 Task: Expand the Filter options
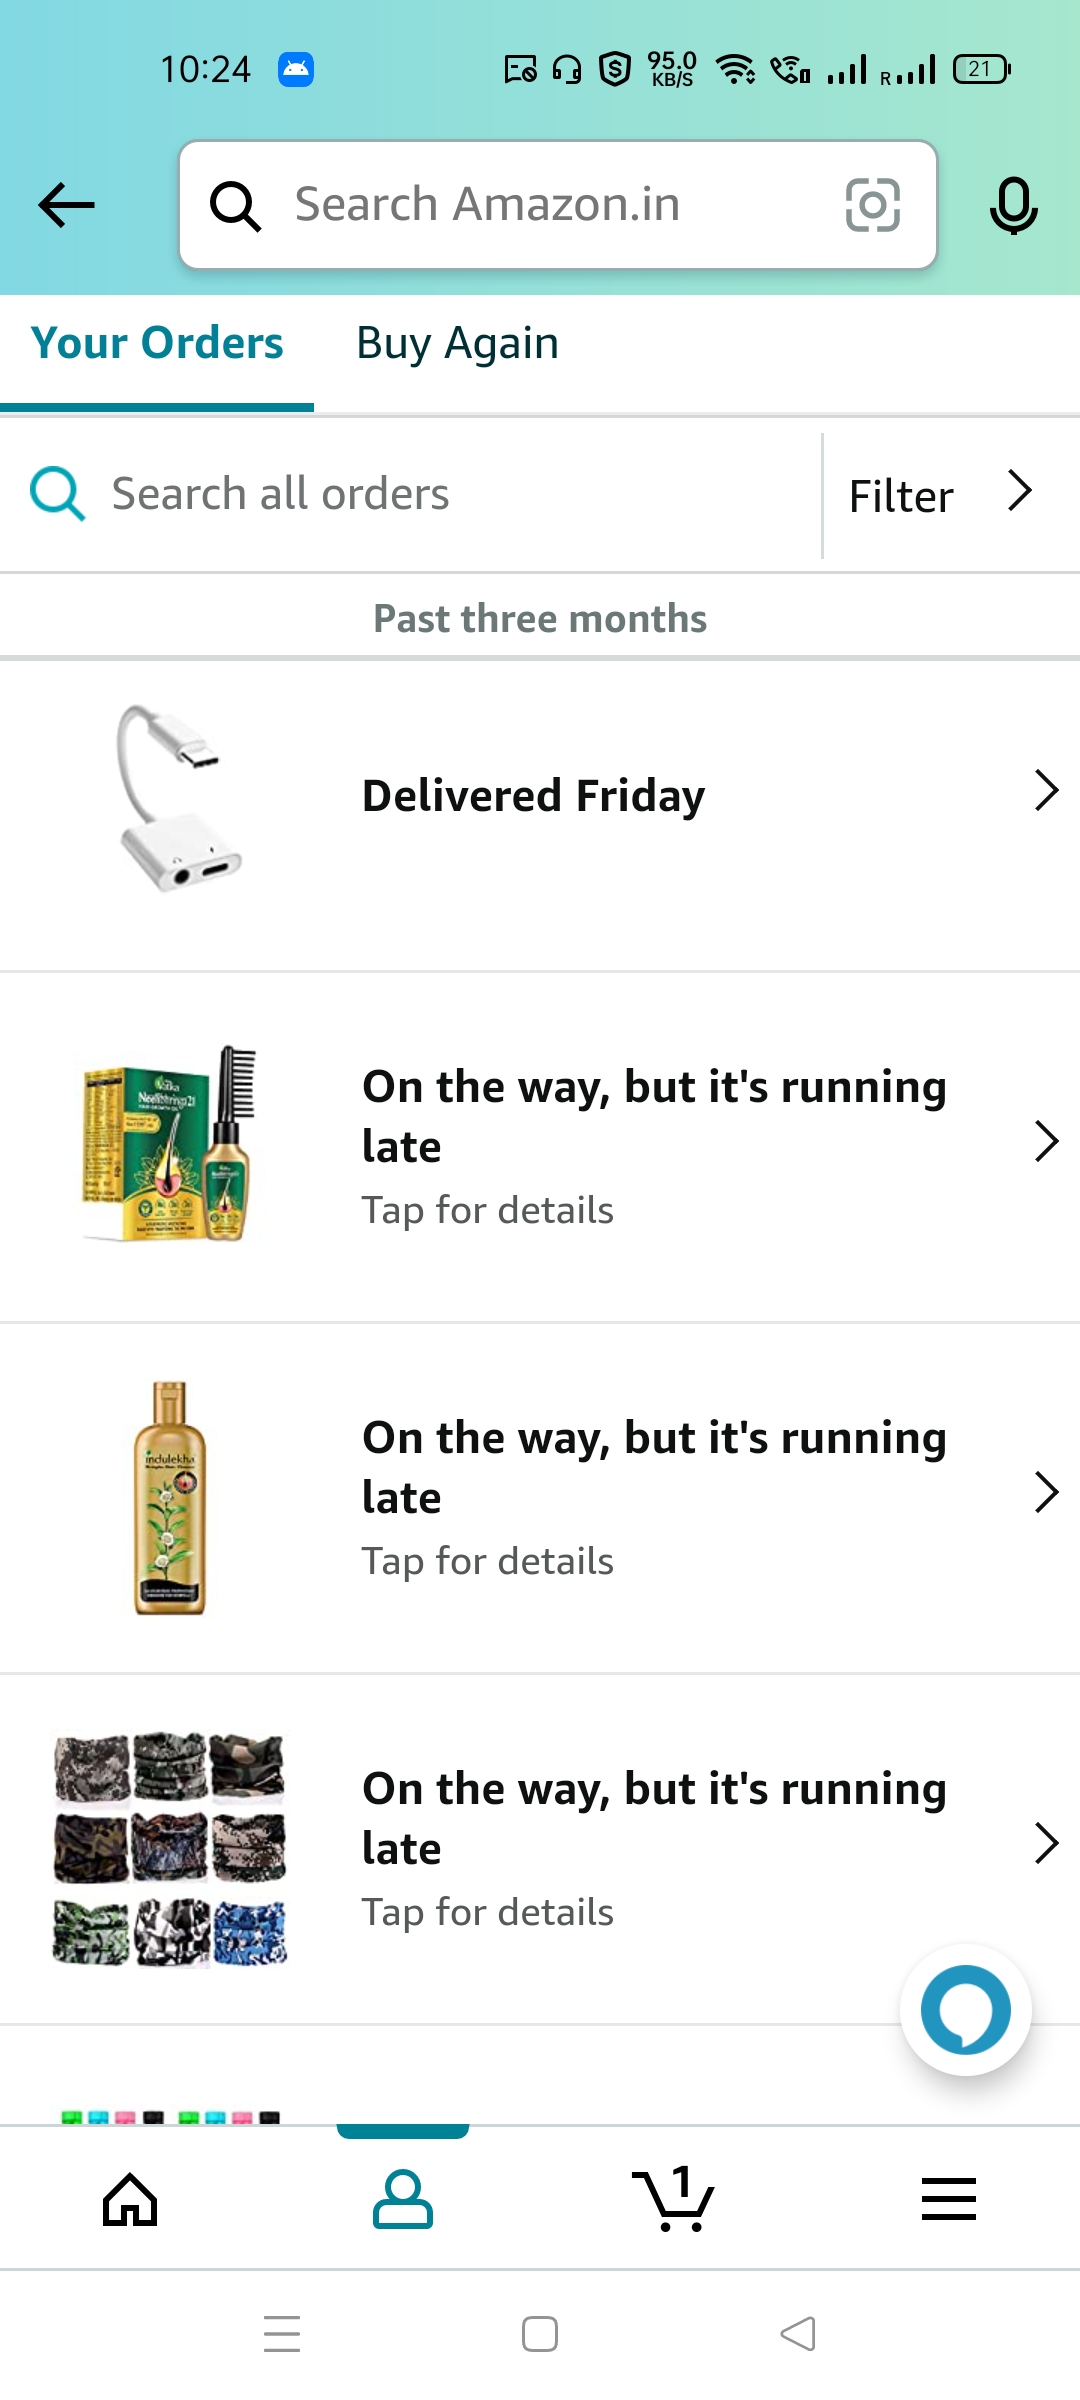point(940,495)
